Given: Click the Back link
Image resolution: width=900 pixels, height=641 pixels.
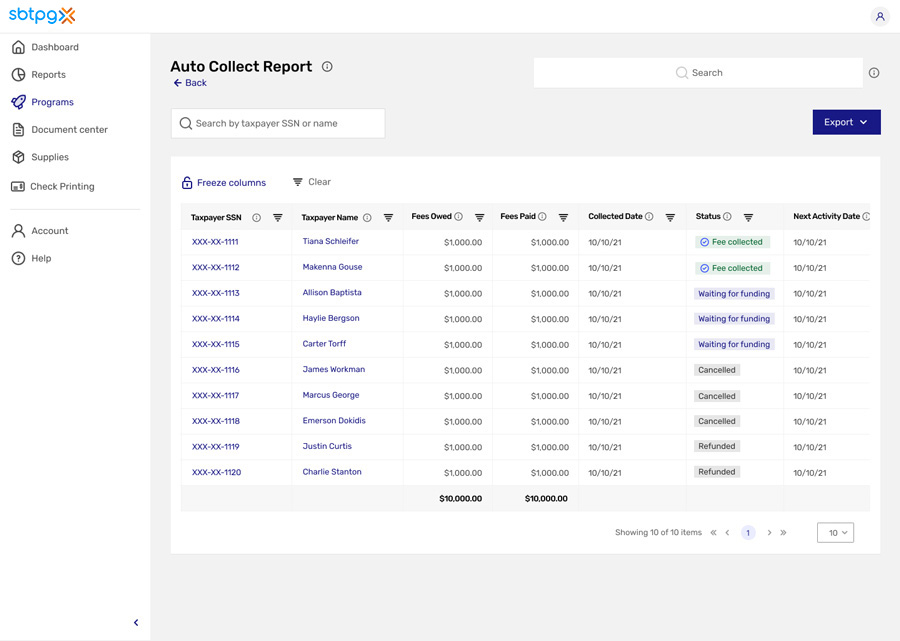Looking at the screenshot, I should 190,83.
